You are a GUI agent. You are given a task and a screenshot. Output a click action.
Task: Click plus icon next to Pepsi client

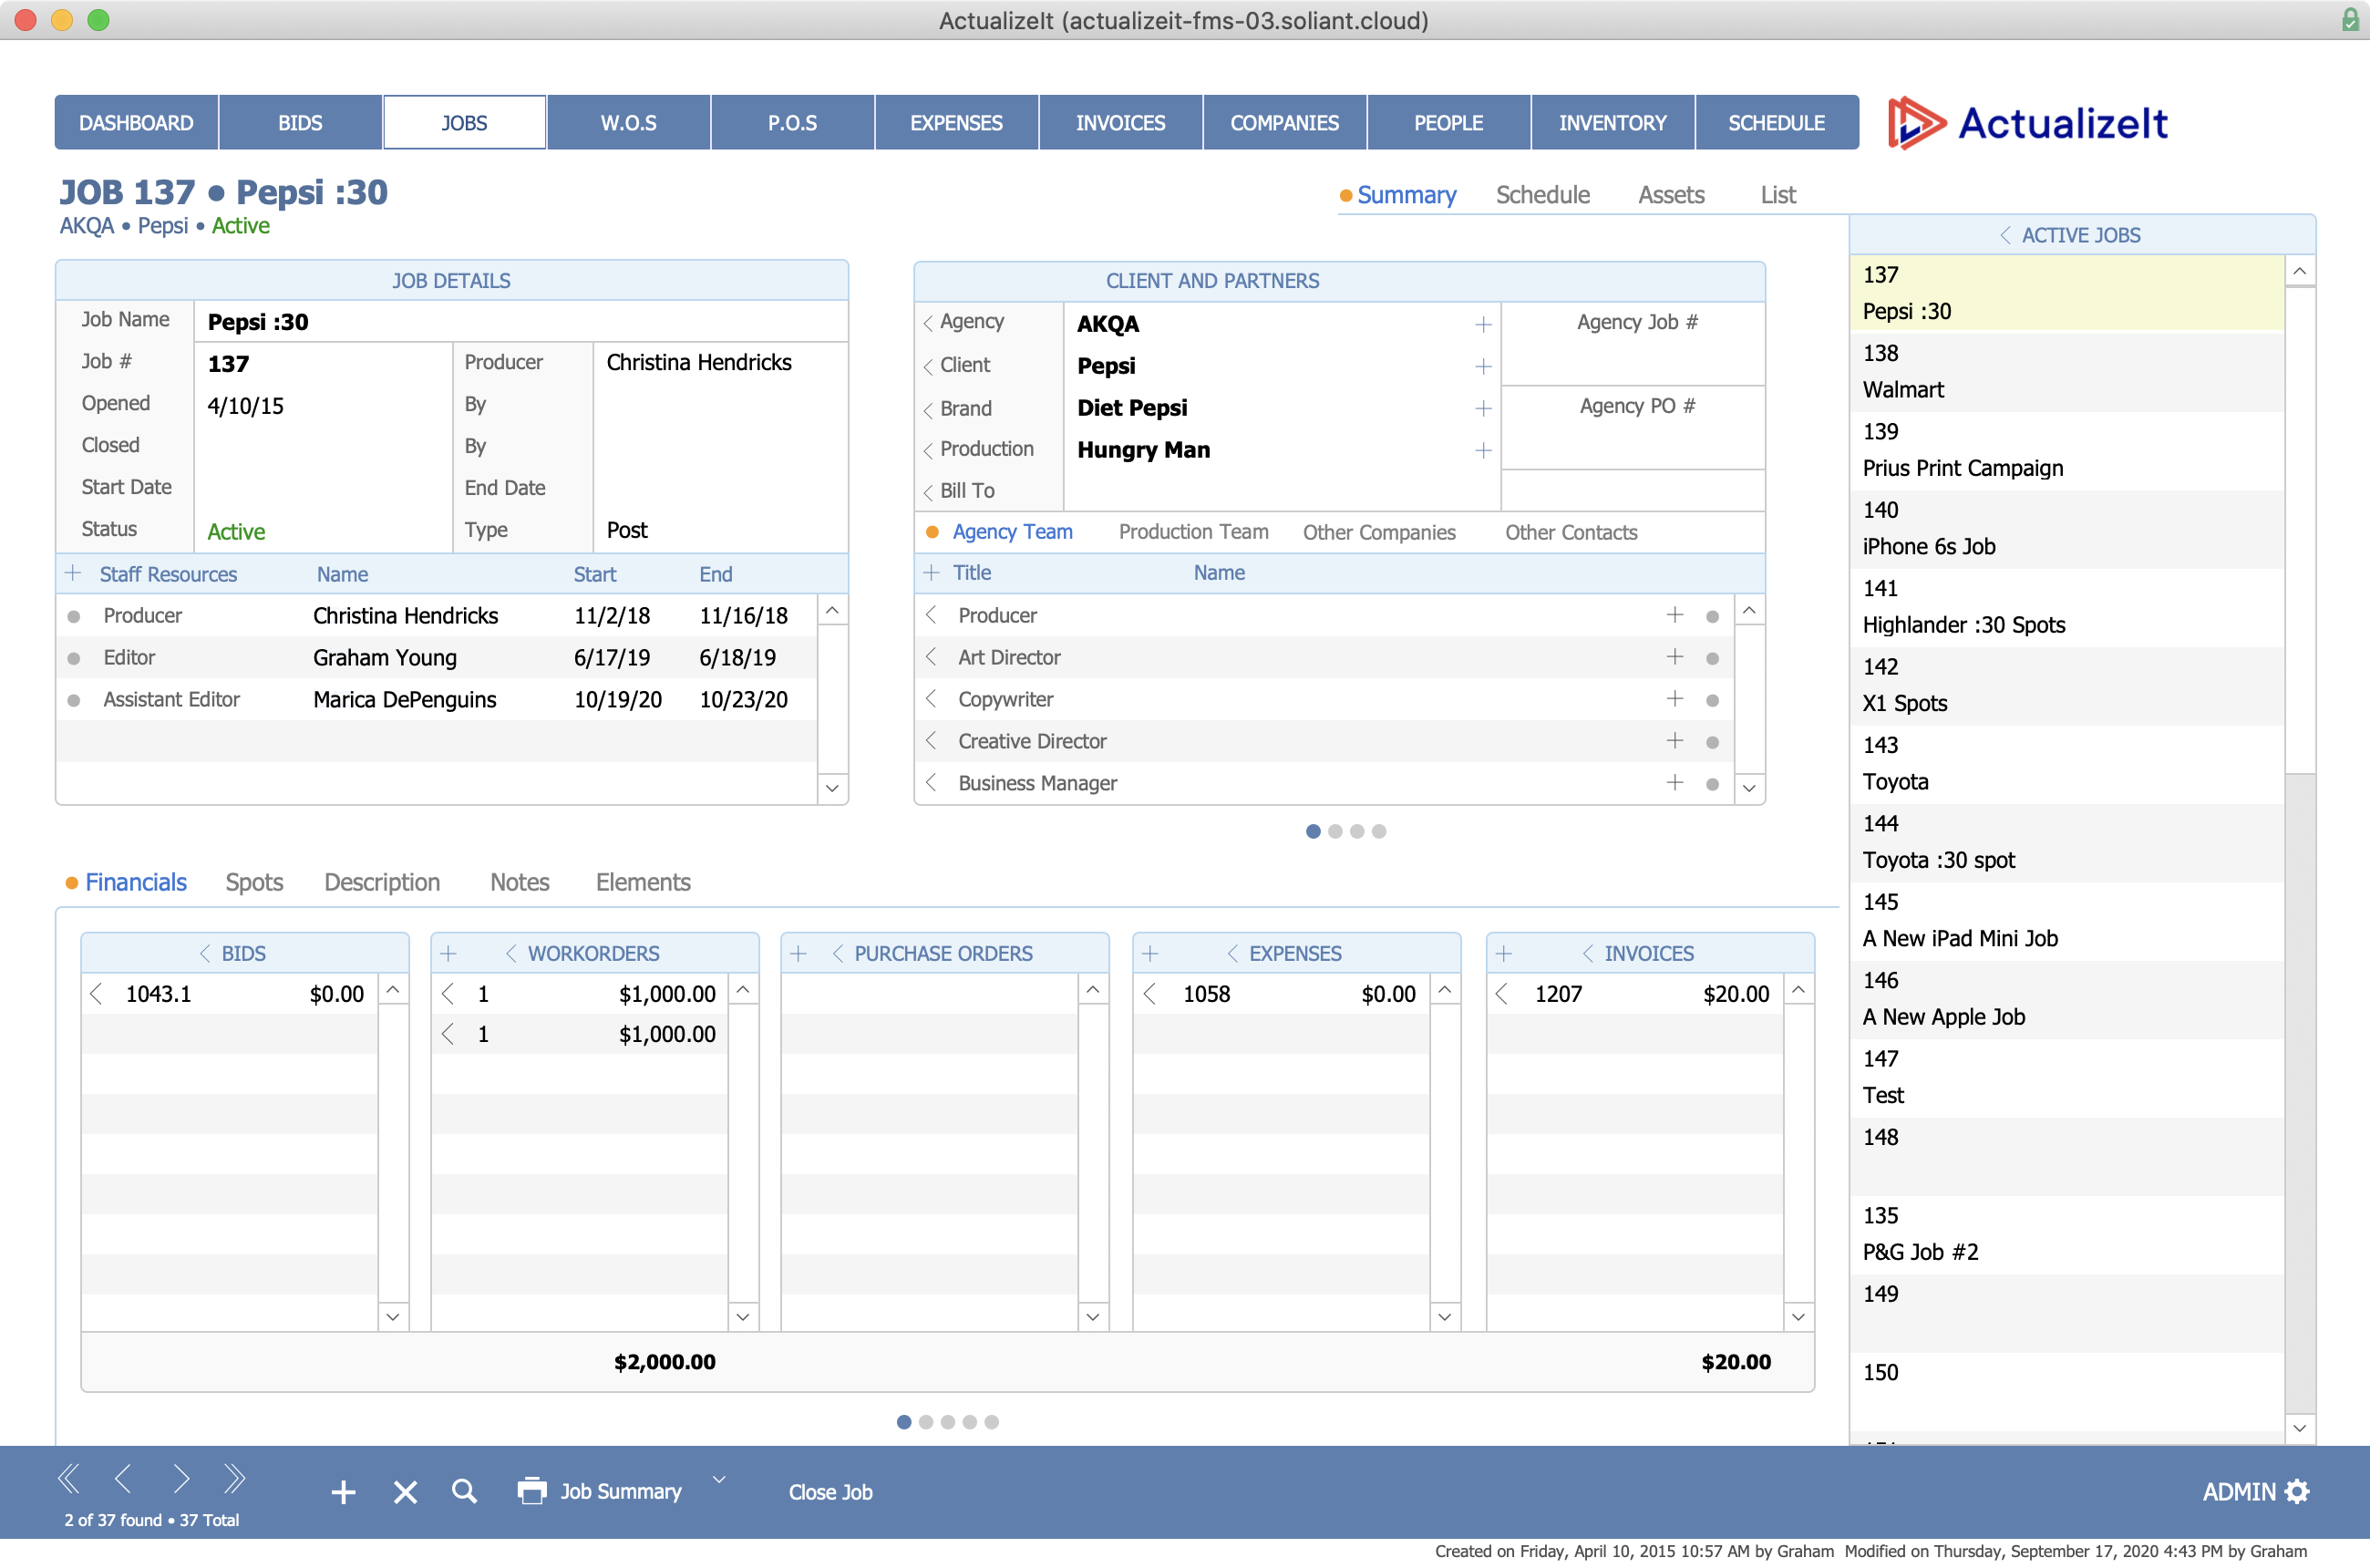[1483, 367]
